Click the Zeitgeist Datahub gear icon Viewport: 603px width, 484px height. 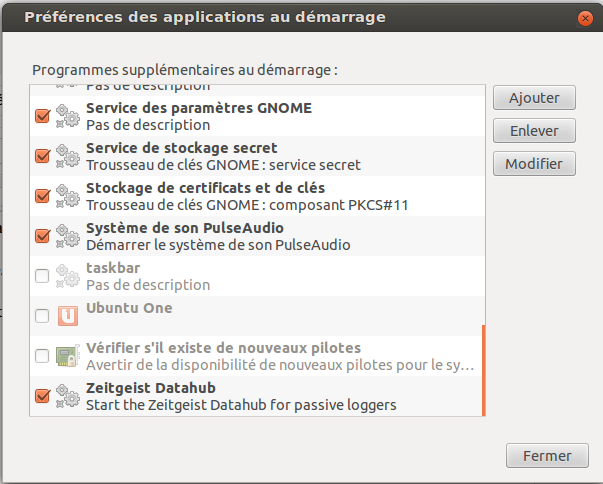click(x=67, y=396)
